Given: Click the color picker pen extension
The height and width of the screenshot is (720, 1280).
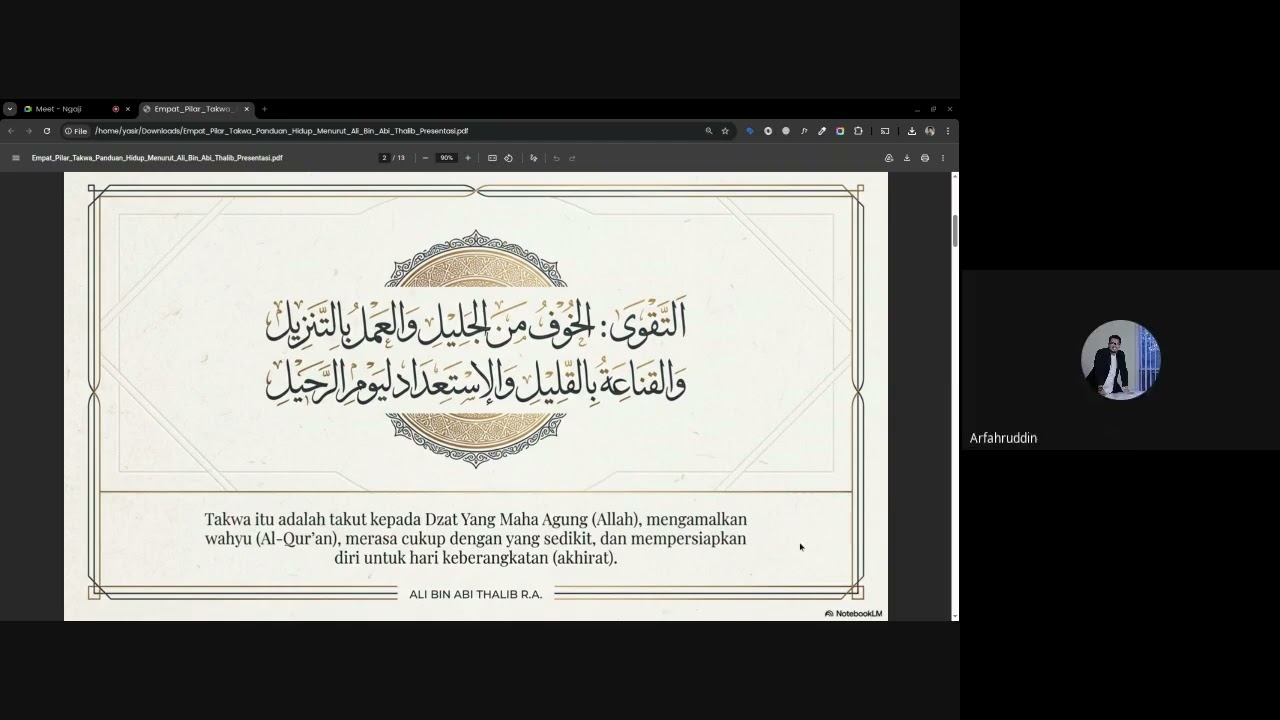Looking at the screenshot, I should coord(822,131).
